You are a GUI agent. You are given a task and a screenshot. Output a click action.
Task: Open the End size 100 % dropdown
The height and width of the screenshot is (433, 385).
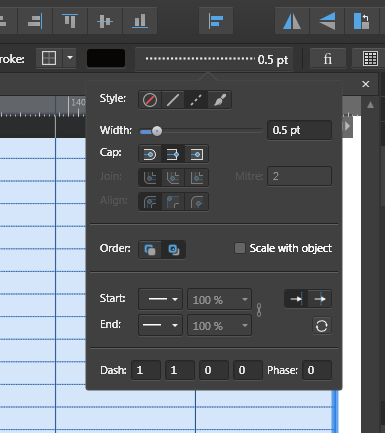tap(219, 325)
